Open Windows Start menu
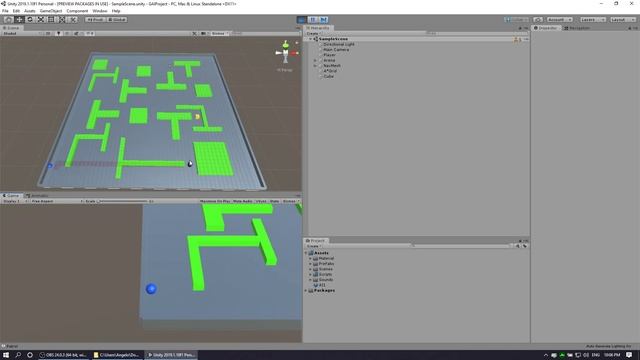 coord(6,355)
